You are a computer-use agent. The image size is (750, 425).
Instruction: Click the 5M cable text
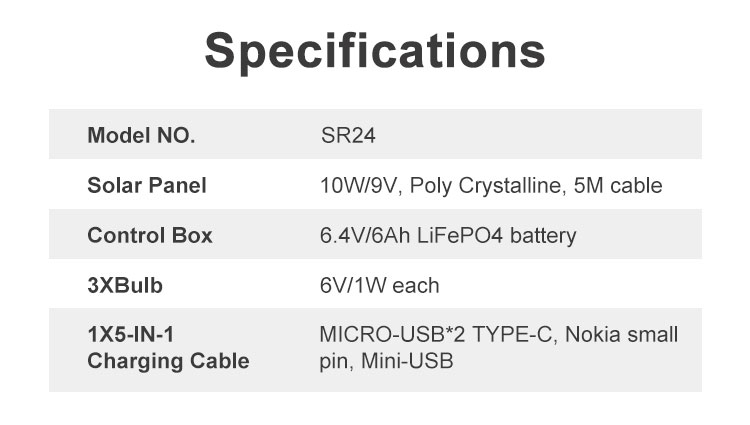tap(618, 185)
